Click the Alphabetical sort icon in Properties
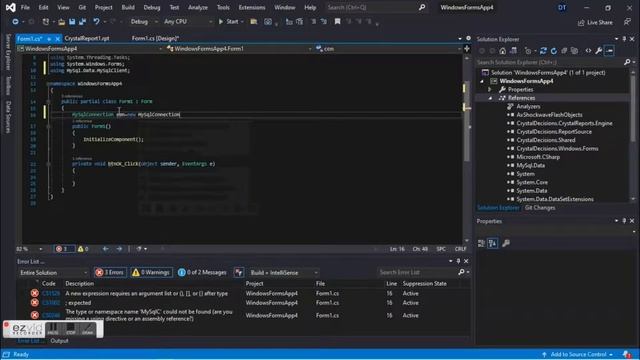Viewport: 640px width, 360px height. (493, 244)
